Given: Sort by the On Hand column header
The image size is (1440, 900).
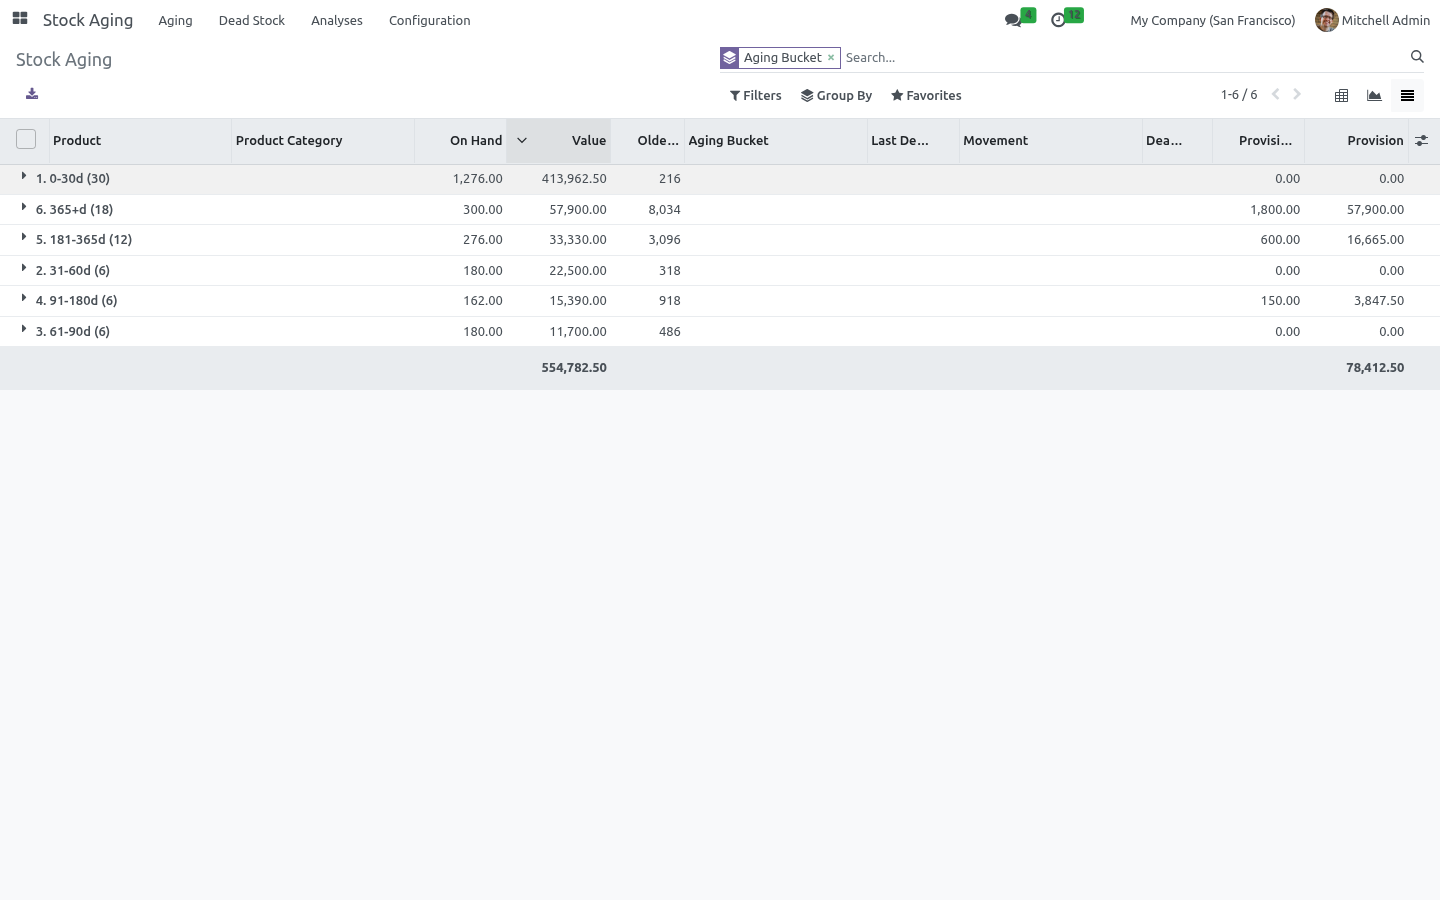Looking at the screenshot, I should pos(461,141).
